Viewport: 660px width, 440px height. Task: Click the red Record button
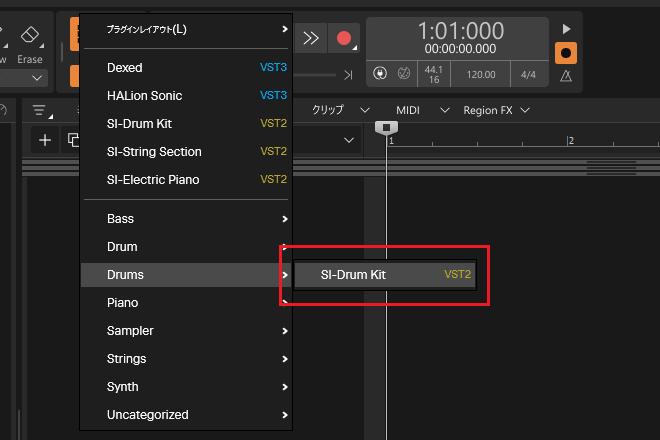(x=344, y=38)
